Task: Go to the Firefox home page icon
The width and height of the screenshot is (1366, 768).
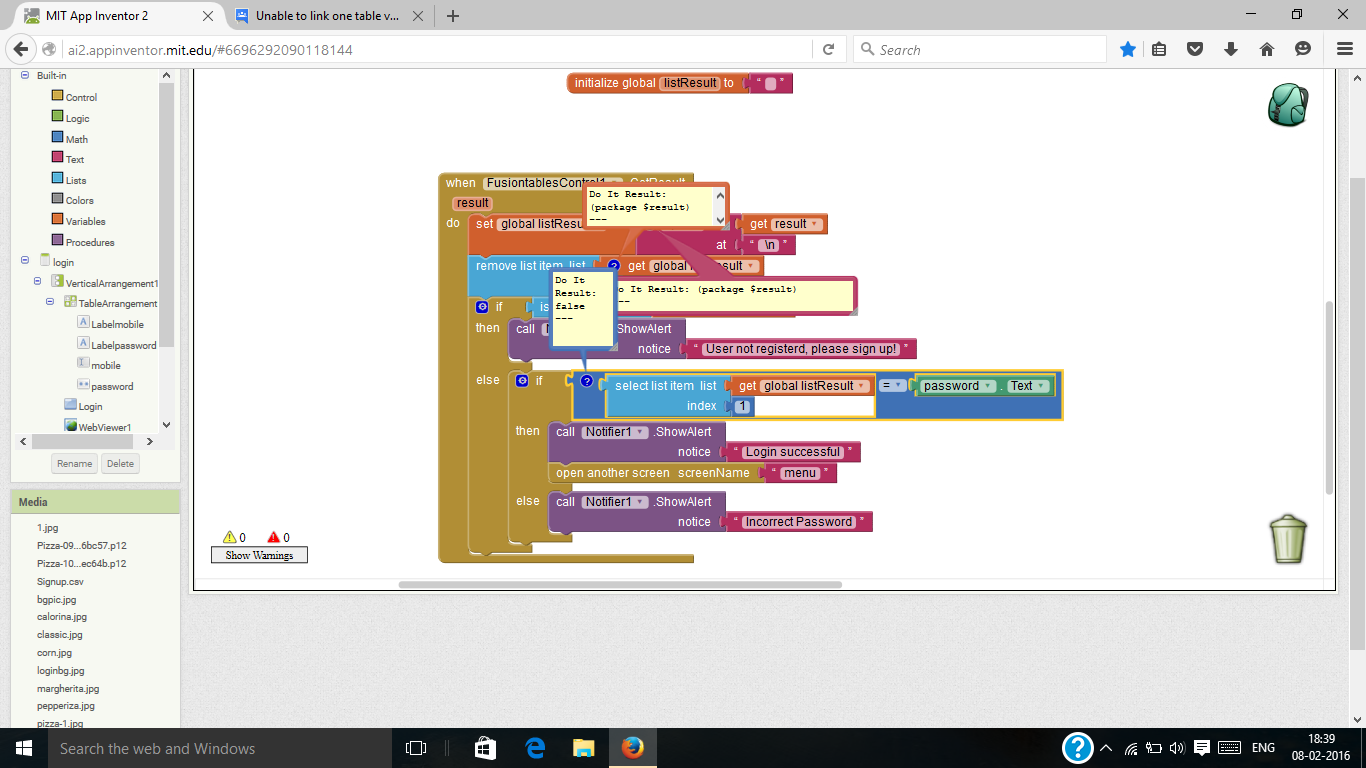Action: pos(1267,49)
